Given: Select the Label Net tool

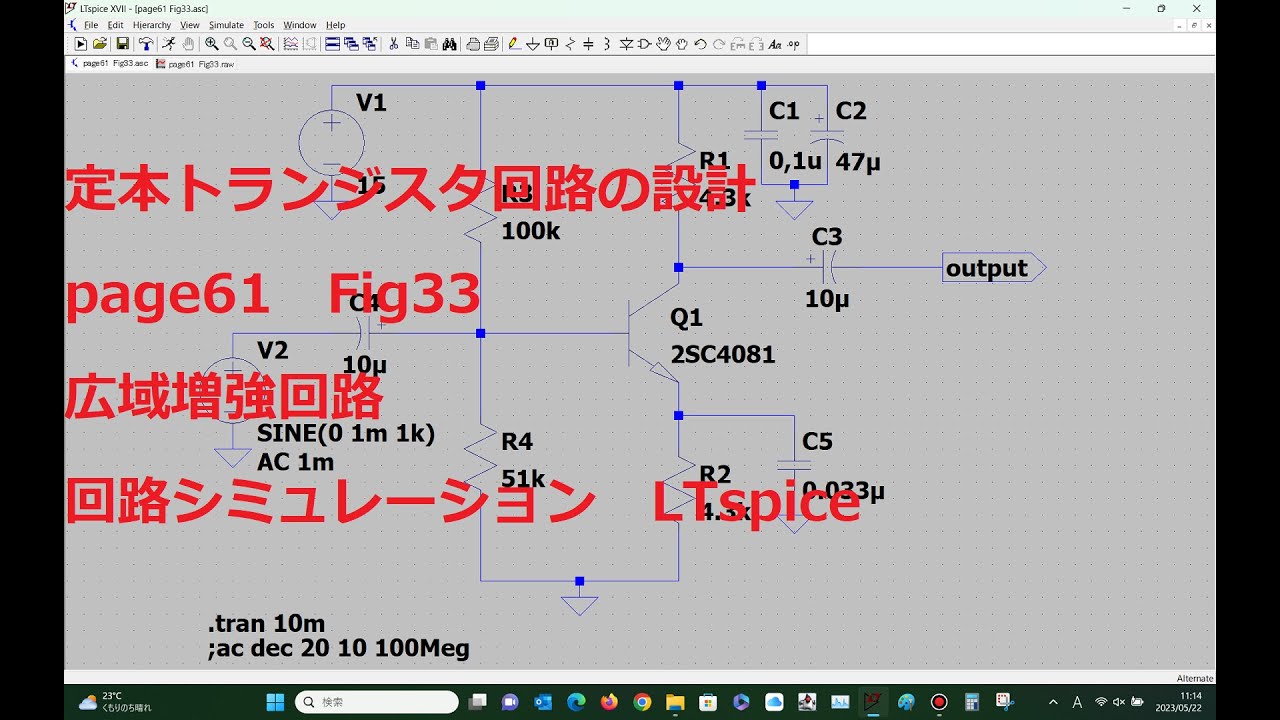Looking at the screenshot, I should 551,44.
